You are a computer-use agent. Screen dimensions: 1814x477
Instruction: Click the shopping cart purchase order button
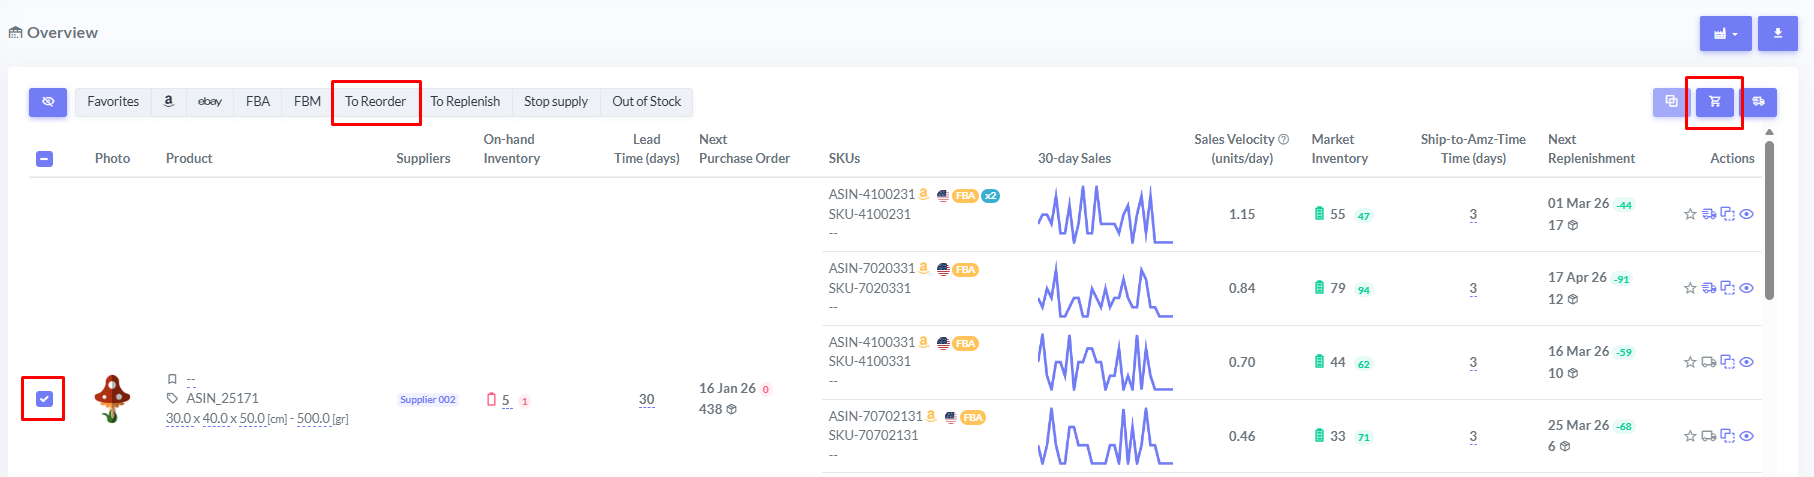click(1714, 102)
